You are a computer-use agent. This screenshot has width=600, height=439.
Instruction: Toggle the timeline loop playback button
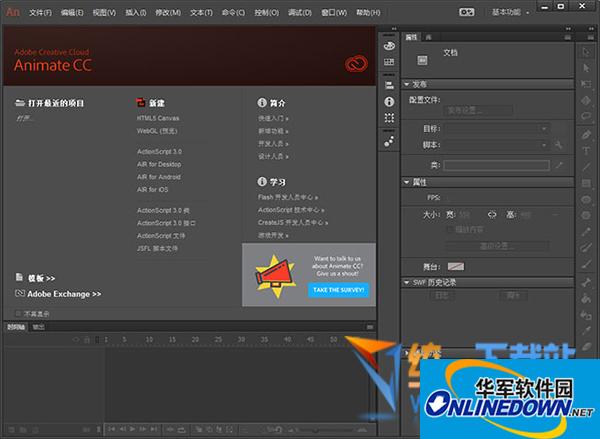pyautogui.click(x=181, y=429)
